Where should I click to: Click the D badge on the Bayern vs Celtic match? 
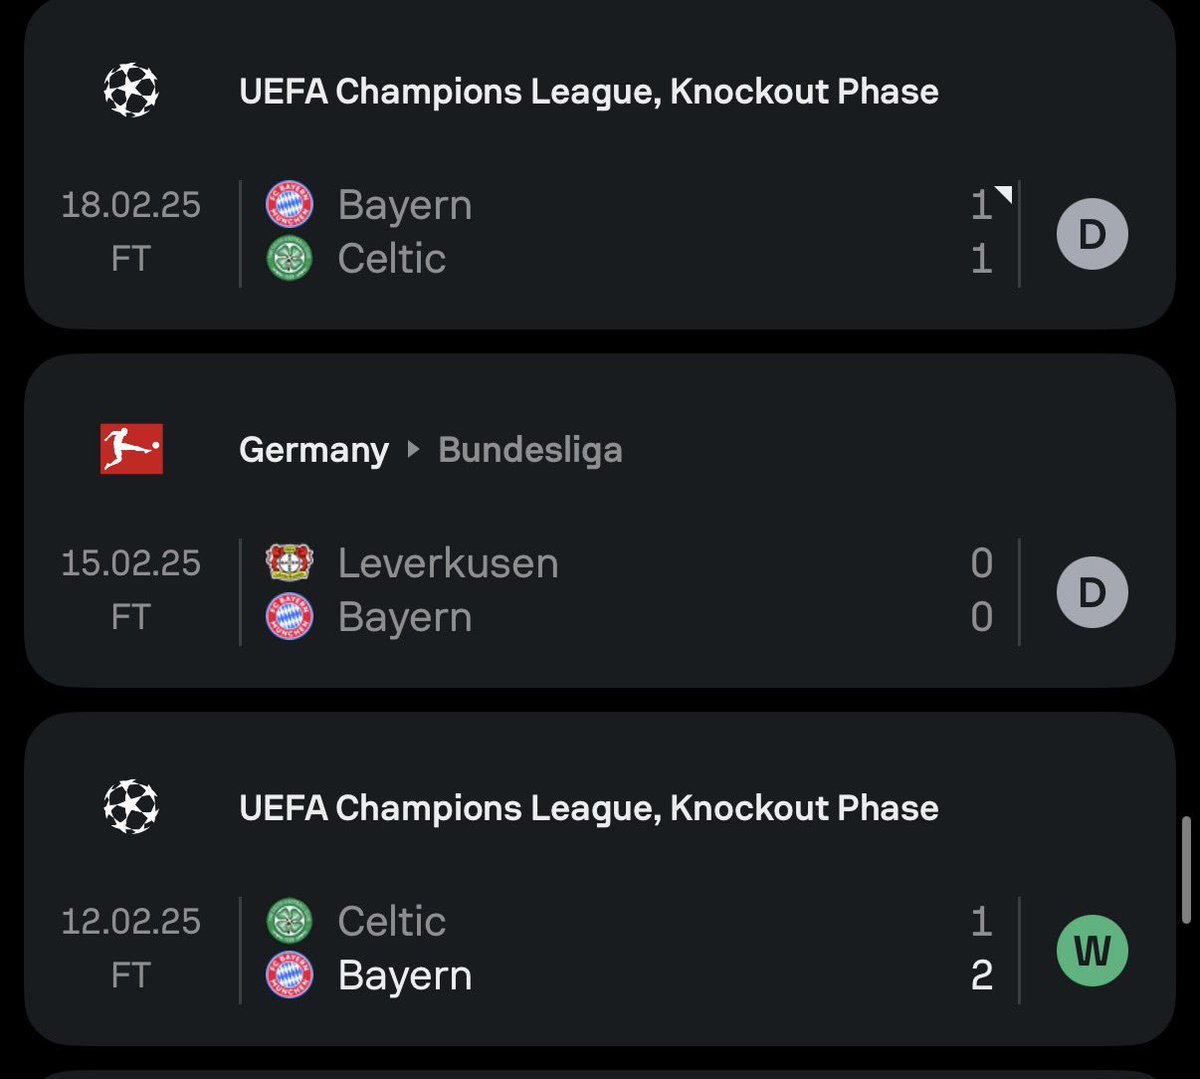click(1092, 234)
